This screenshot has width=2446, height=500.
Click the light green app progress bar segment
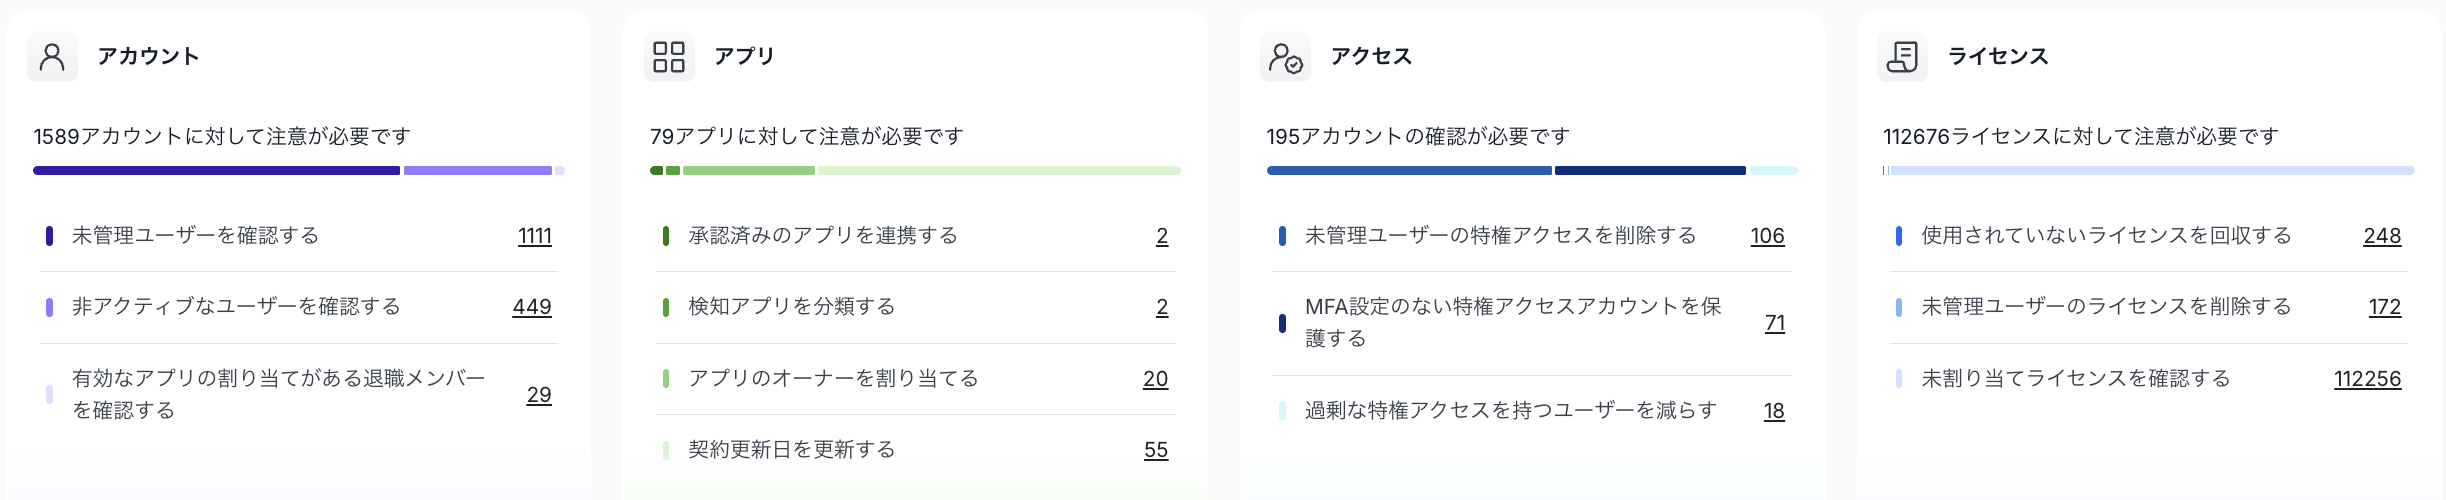[998, 171]
